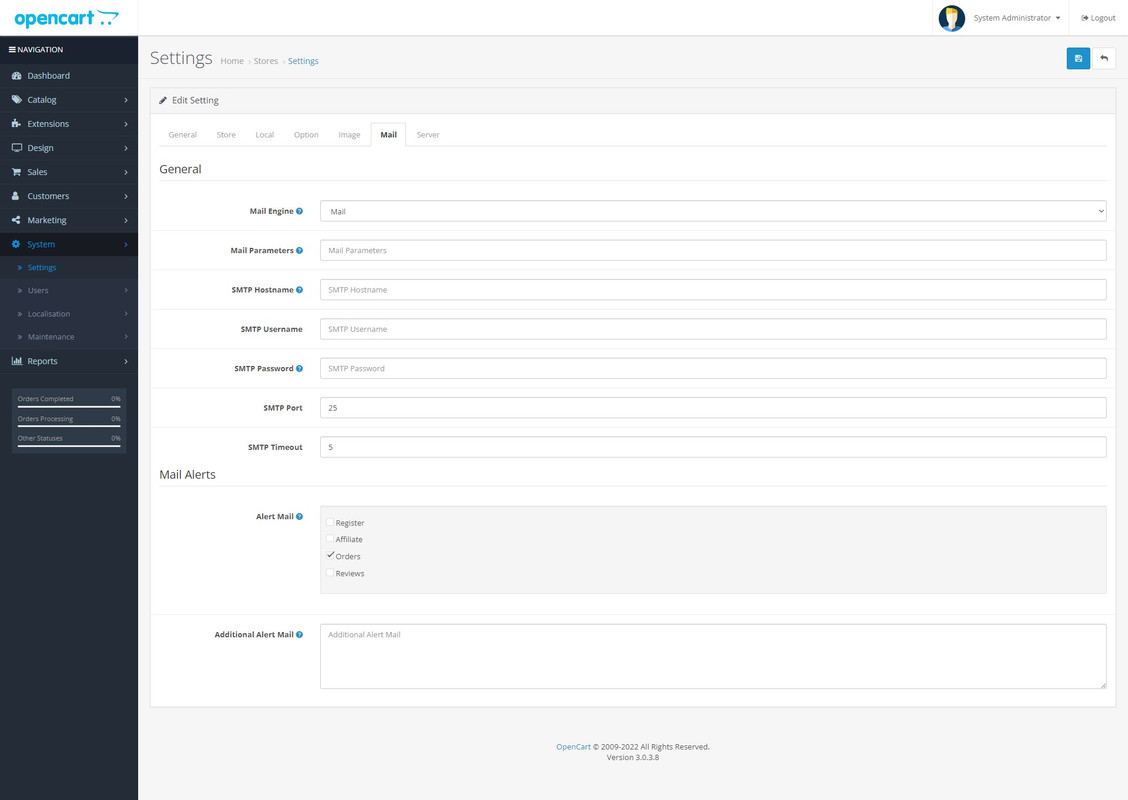
Task: Click the Edit Setting pencil icon
Action: tap(163, 100)
